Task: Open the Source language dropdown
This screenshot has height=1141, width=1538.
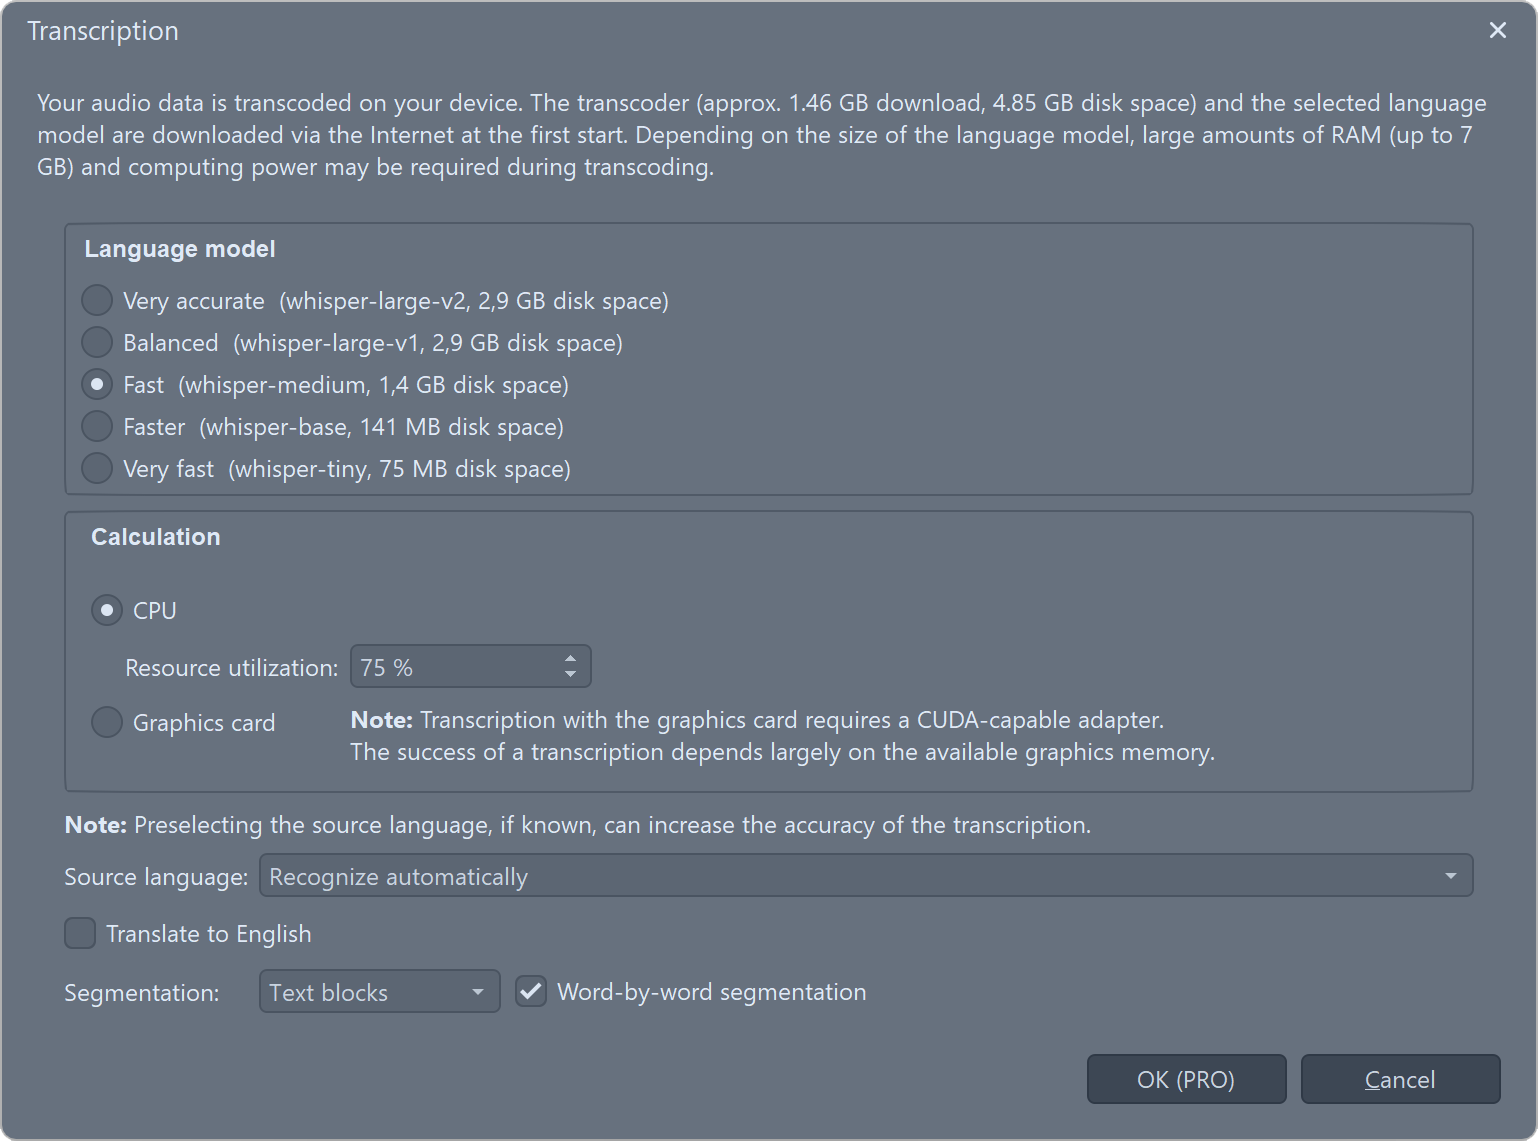Action: [850, 876]
